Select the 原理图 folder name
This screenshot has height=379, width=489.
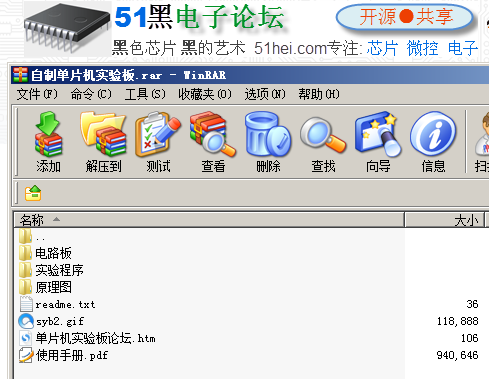pos(53,287)
